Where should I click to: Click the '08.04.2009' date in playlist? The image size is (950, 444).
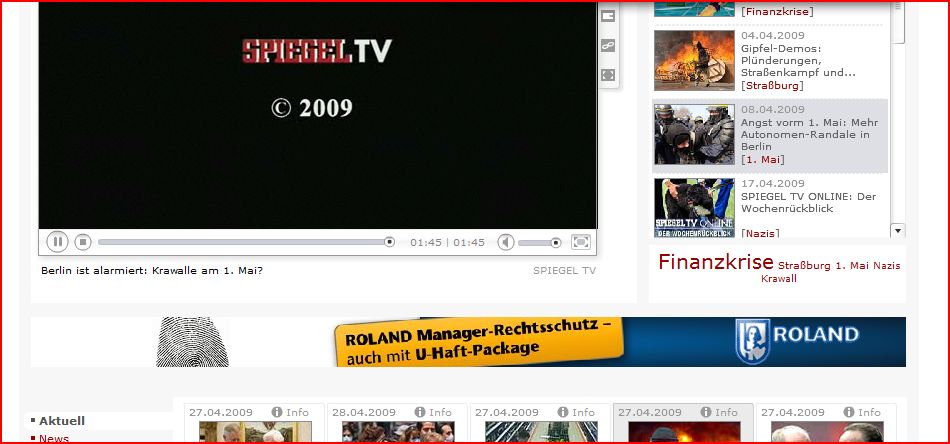(x=772, y=110)
